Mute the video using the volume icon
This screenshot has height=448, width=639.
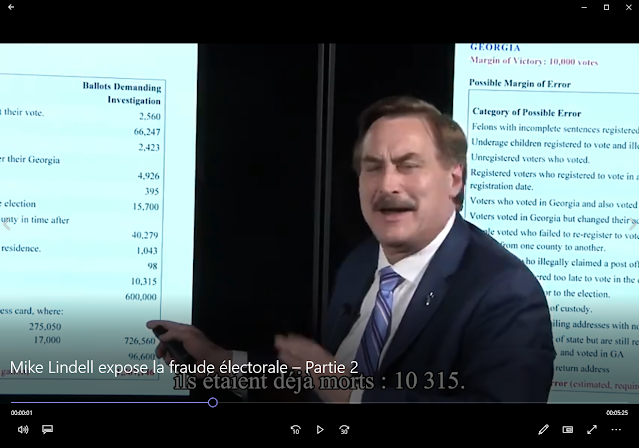coord(22,429)
